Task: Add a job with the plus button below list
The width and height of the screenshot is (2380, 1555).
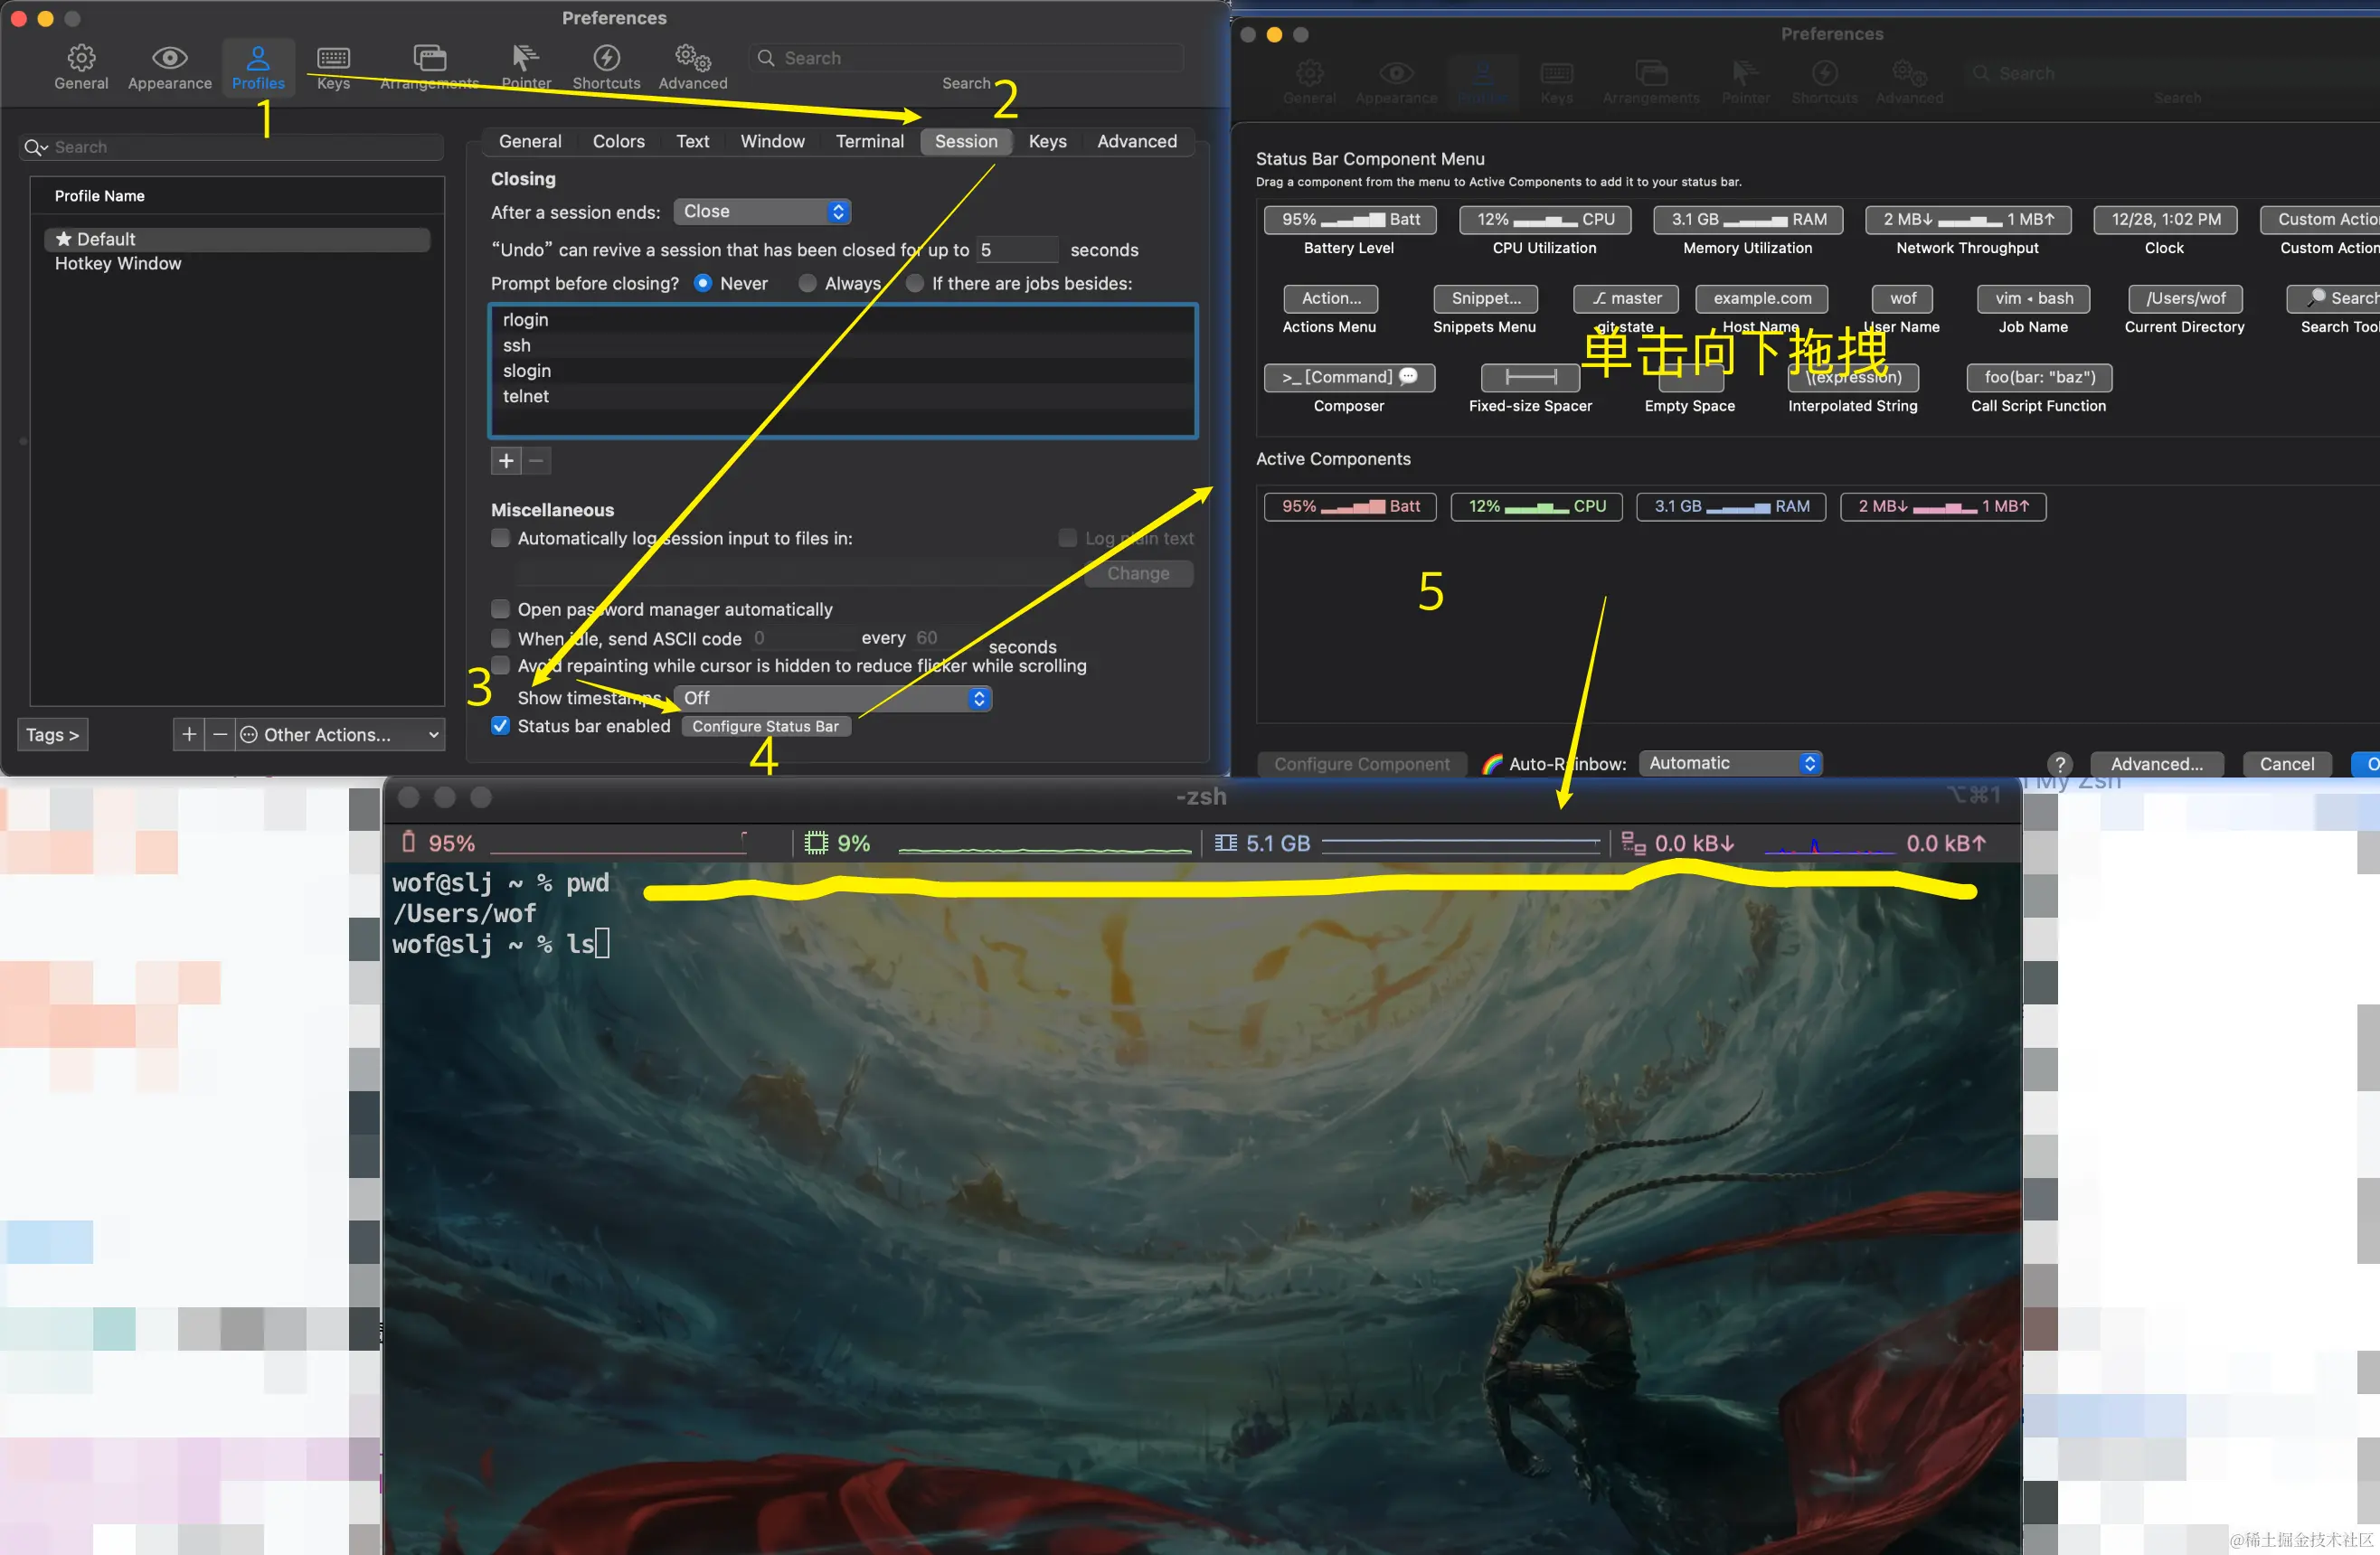Action: pyautogui.click(x=506, y=461)
